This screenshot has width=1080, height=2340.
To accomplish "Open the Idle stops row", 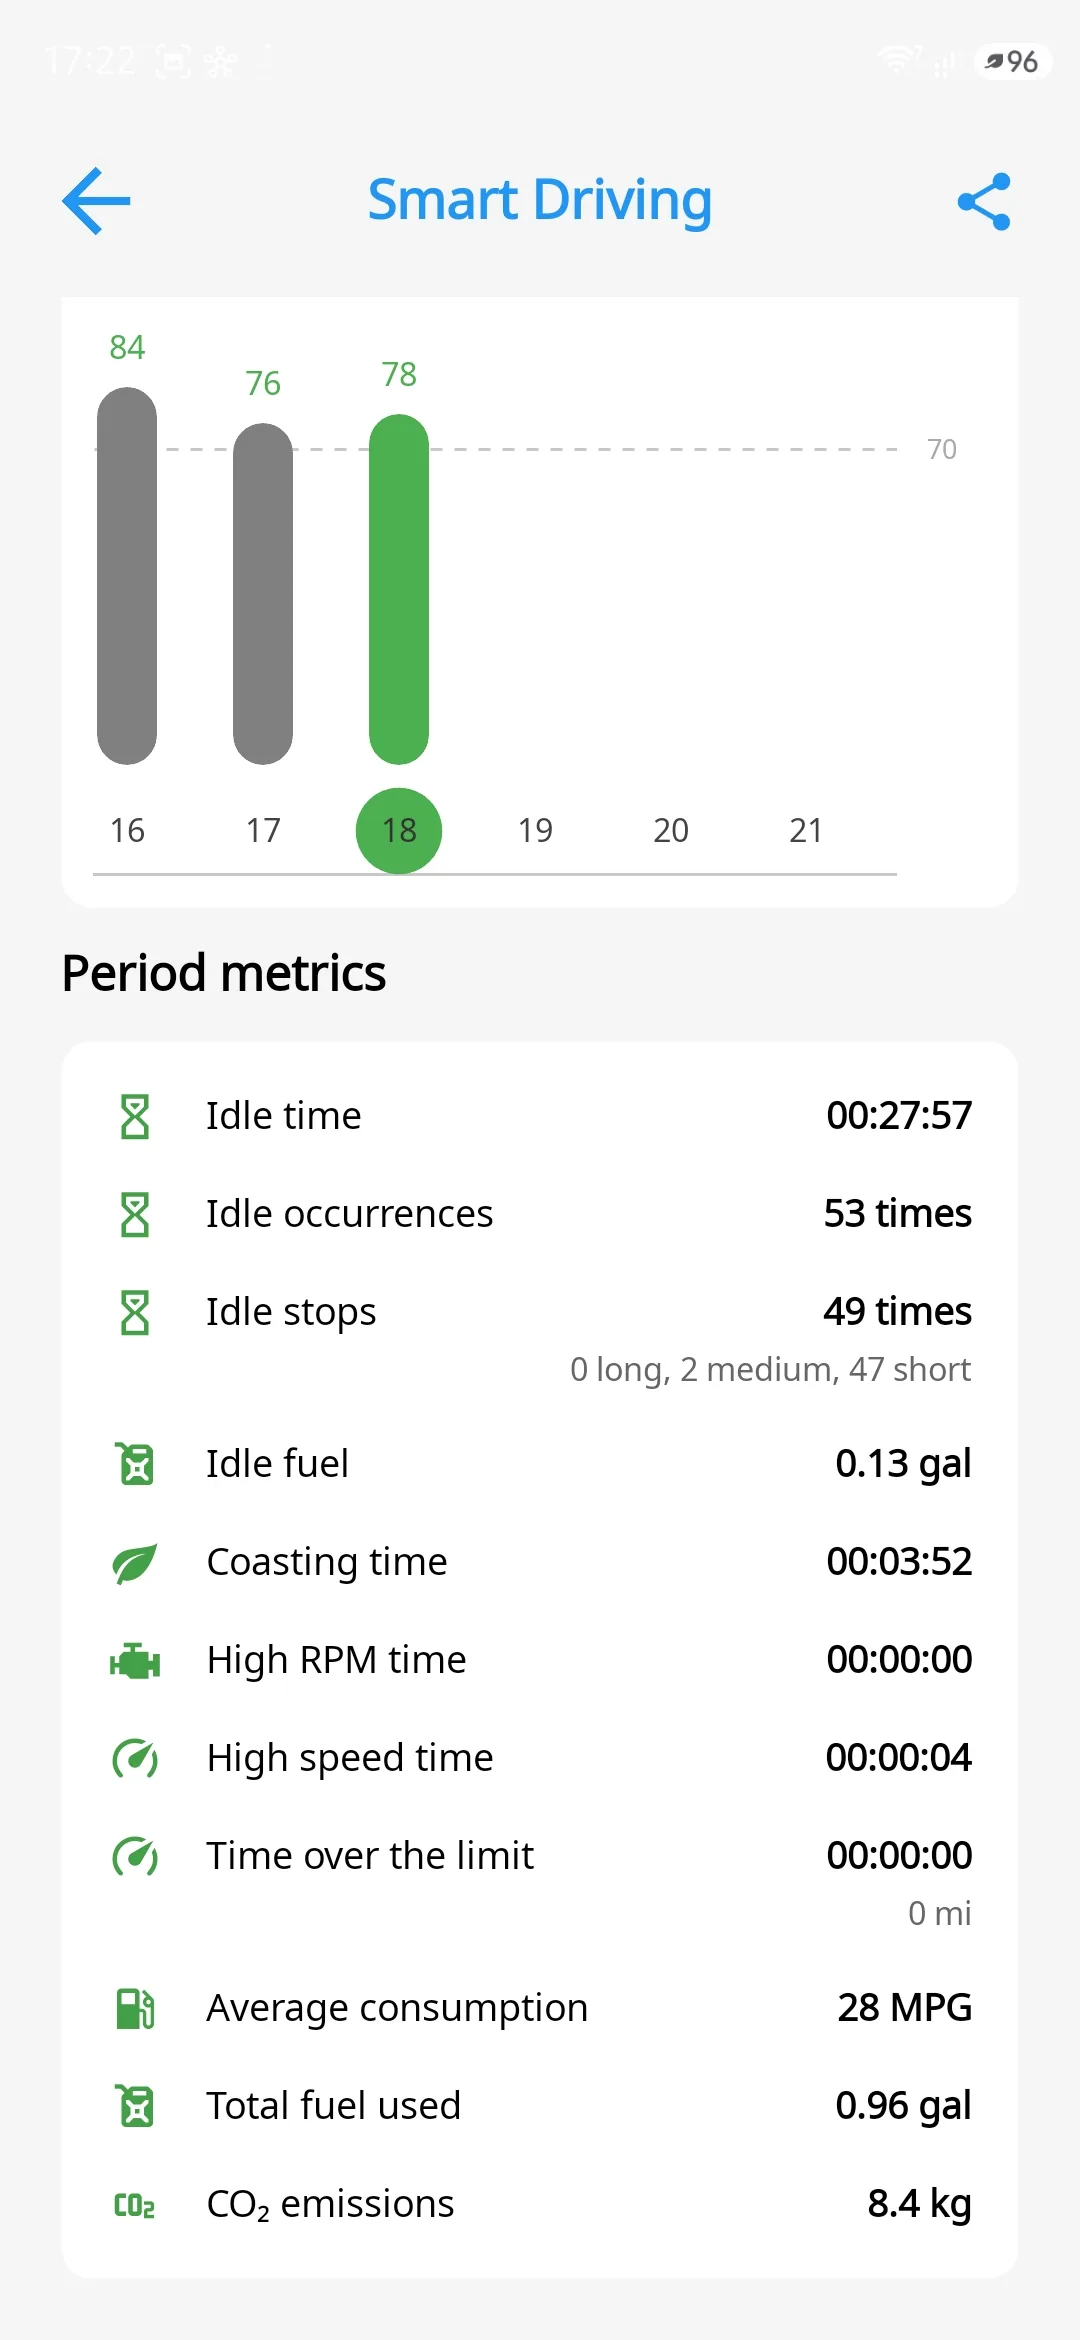I will point(540,1338).
